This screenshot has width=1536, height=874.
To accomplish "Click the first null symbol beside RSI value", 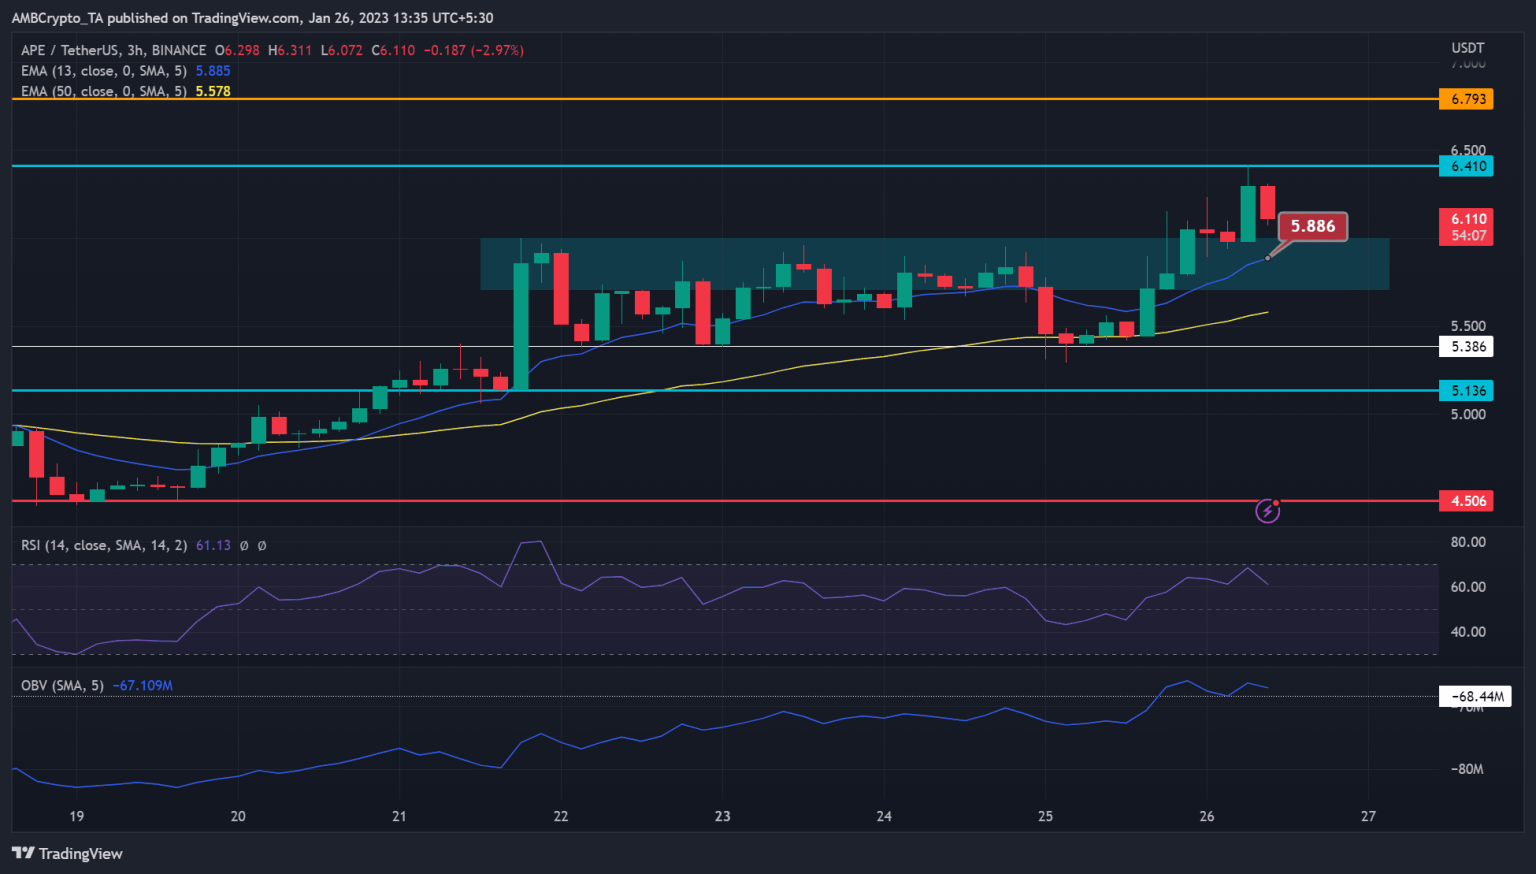I will [x=244, y=546].
